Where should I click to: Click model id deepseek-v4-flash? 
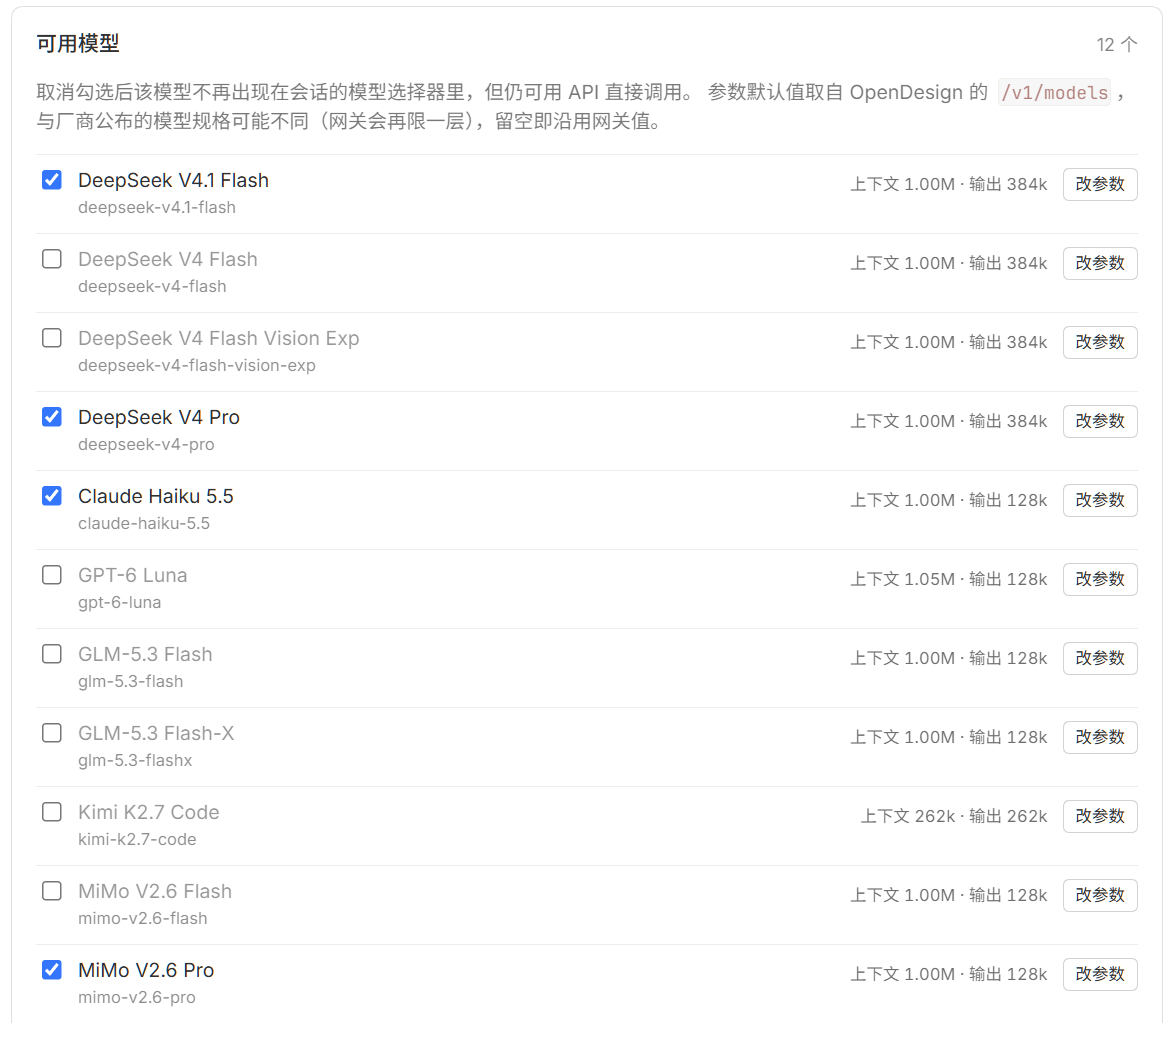152,286
